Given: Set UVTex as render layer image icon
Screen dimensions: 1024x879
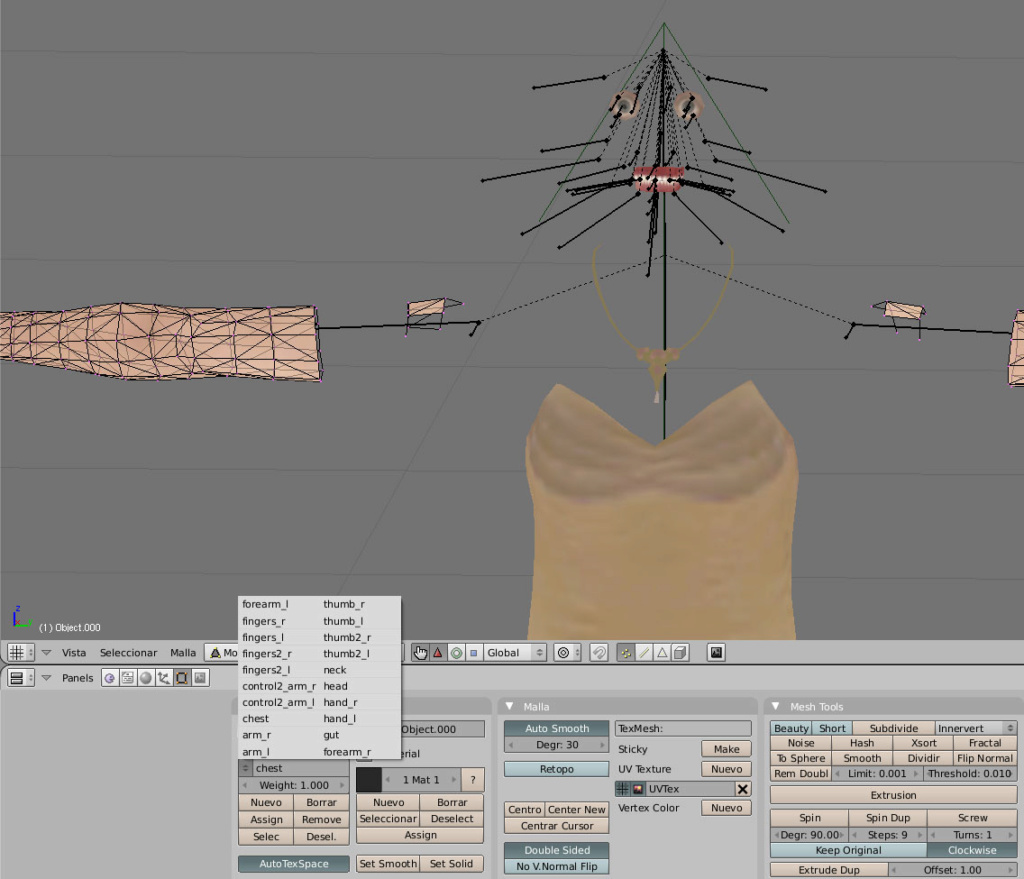Looking at the screenshot, I should [x=638, y=789].
